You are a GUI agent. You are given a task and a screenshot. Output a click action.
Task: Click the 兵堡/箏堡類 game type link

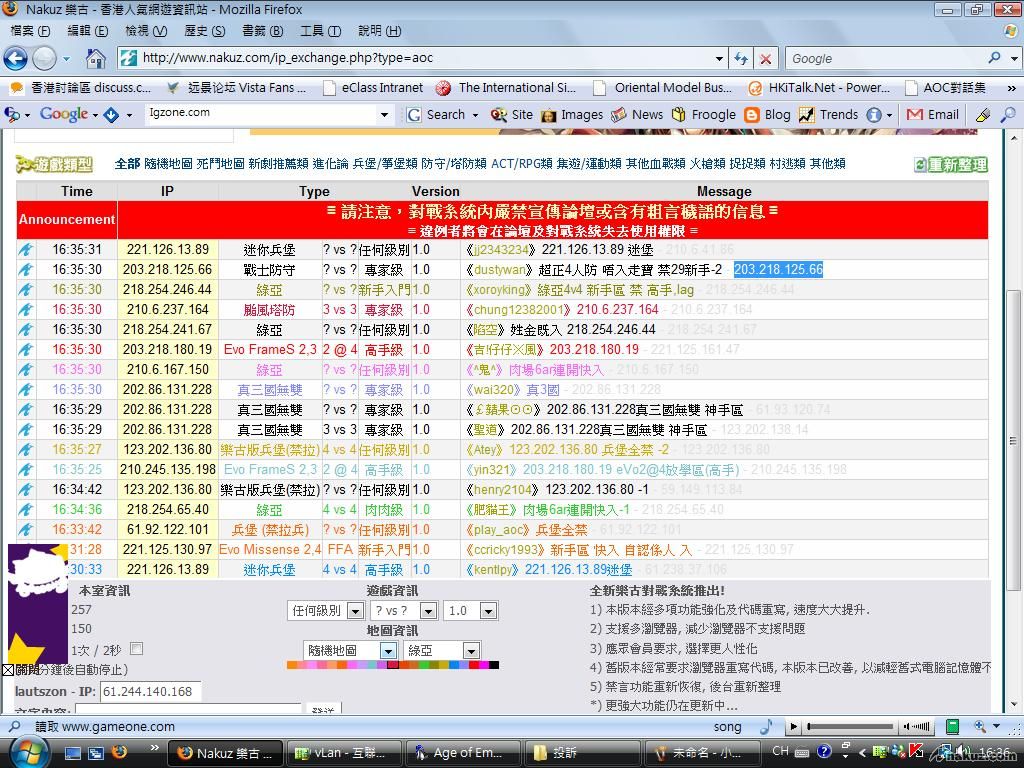384,164
